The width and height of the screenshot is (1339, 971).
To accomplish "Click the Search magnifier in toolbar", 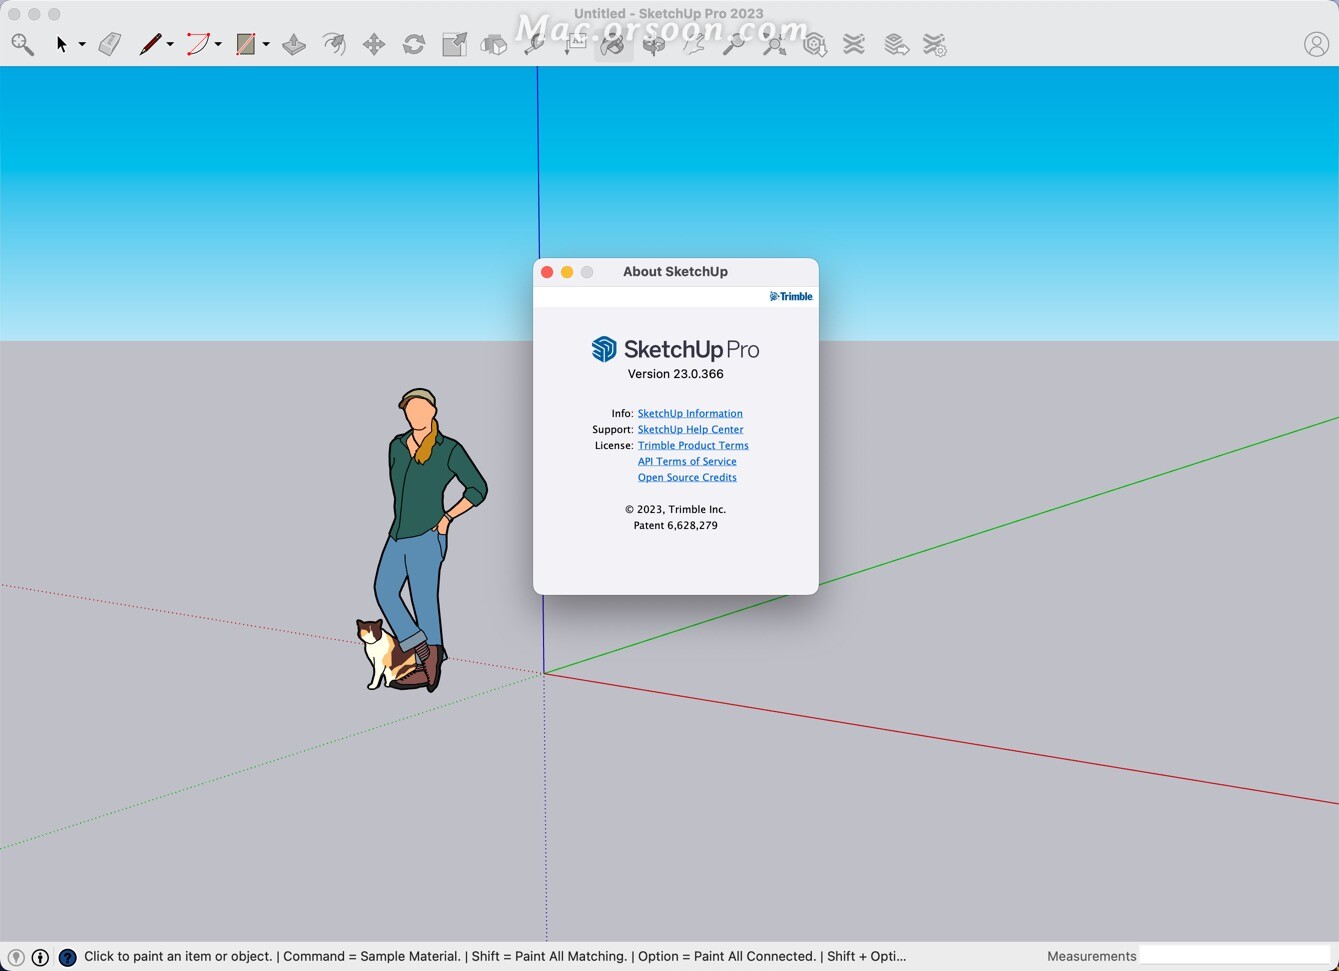I will point(22,44).
